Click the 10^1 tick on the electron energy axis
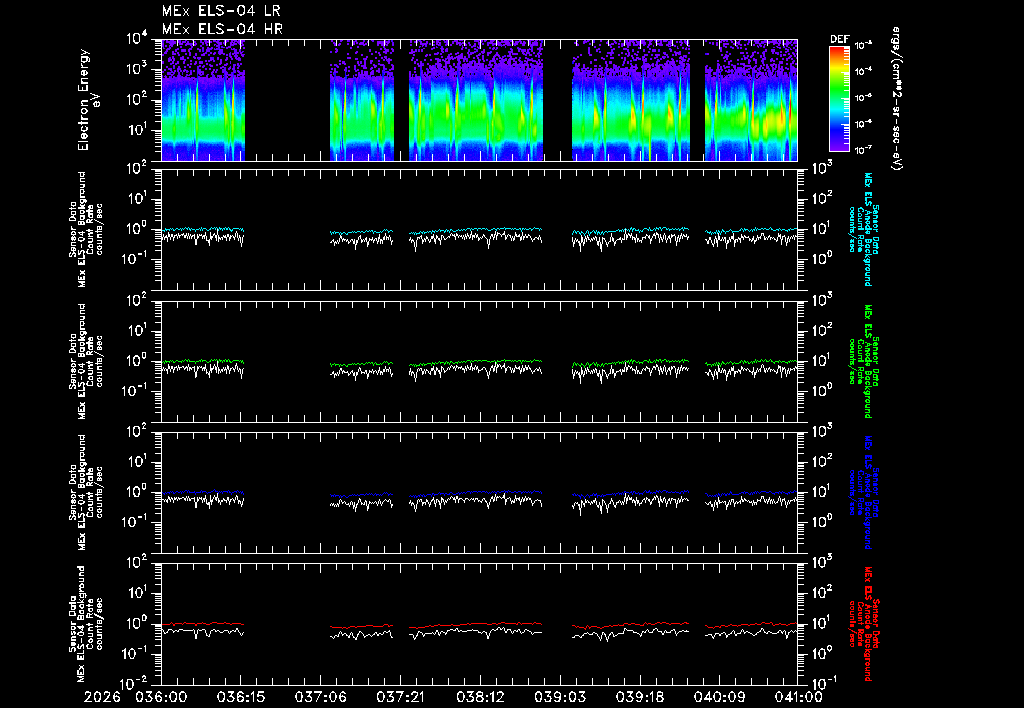 [x=137, y=130]
